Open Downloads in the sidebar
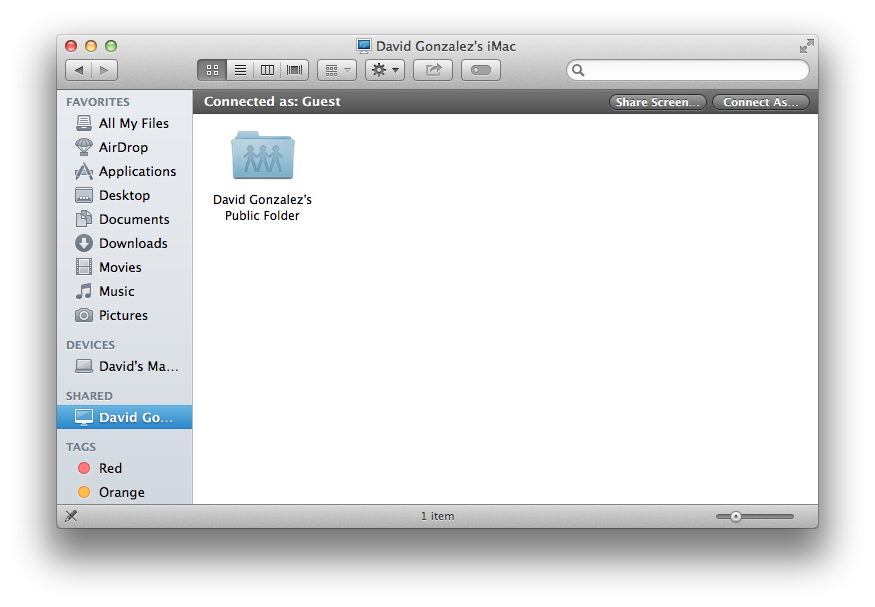Viewport: 875px width, 607px height. tap(124, 243)
